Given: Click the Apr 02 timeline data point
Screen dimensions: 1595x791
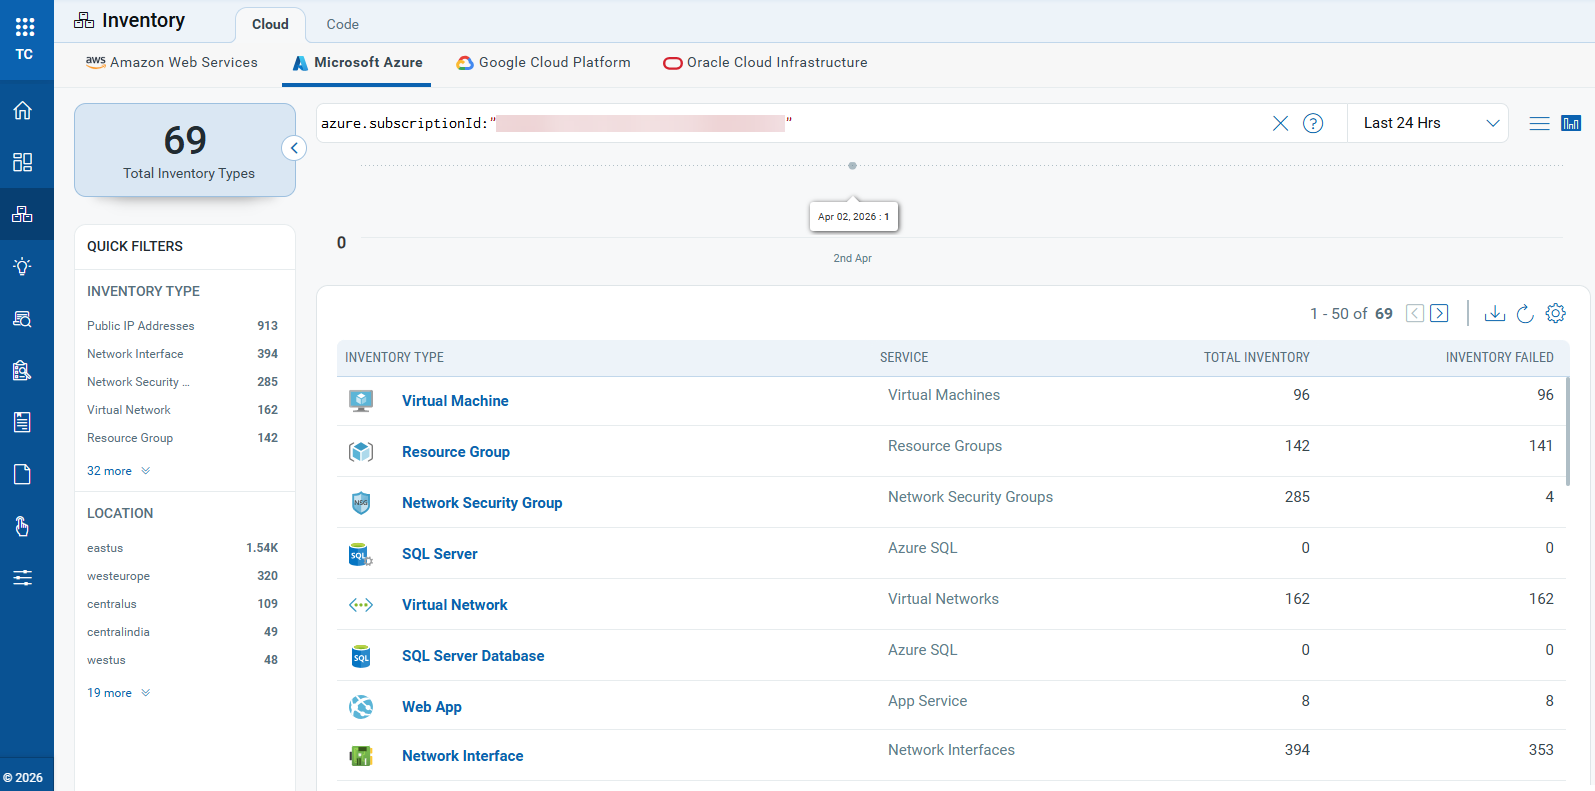Looking at the screenshot, I should (852, 166).
